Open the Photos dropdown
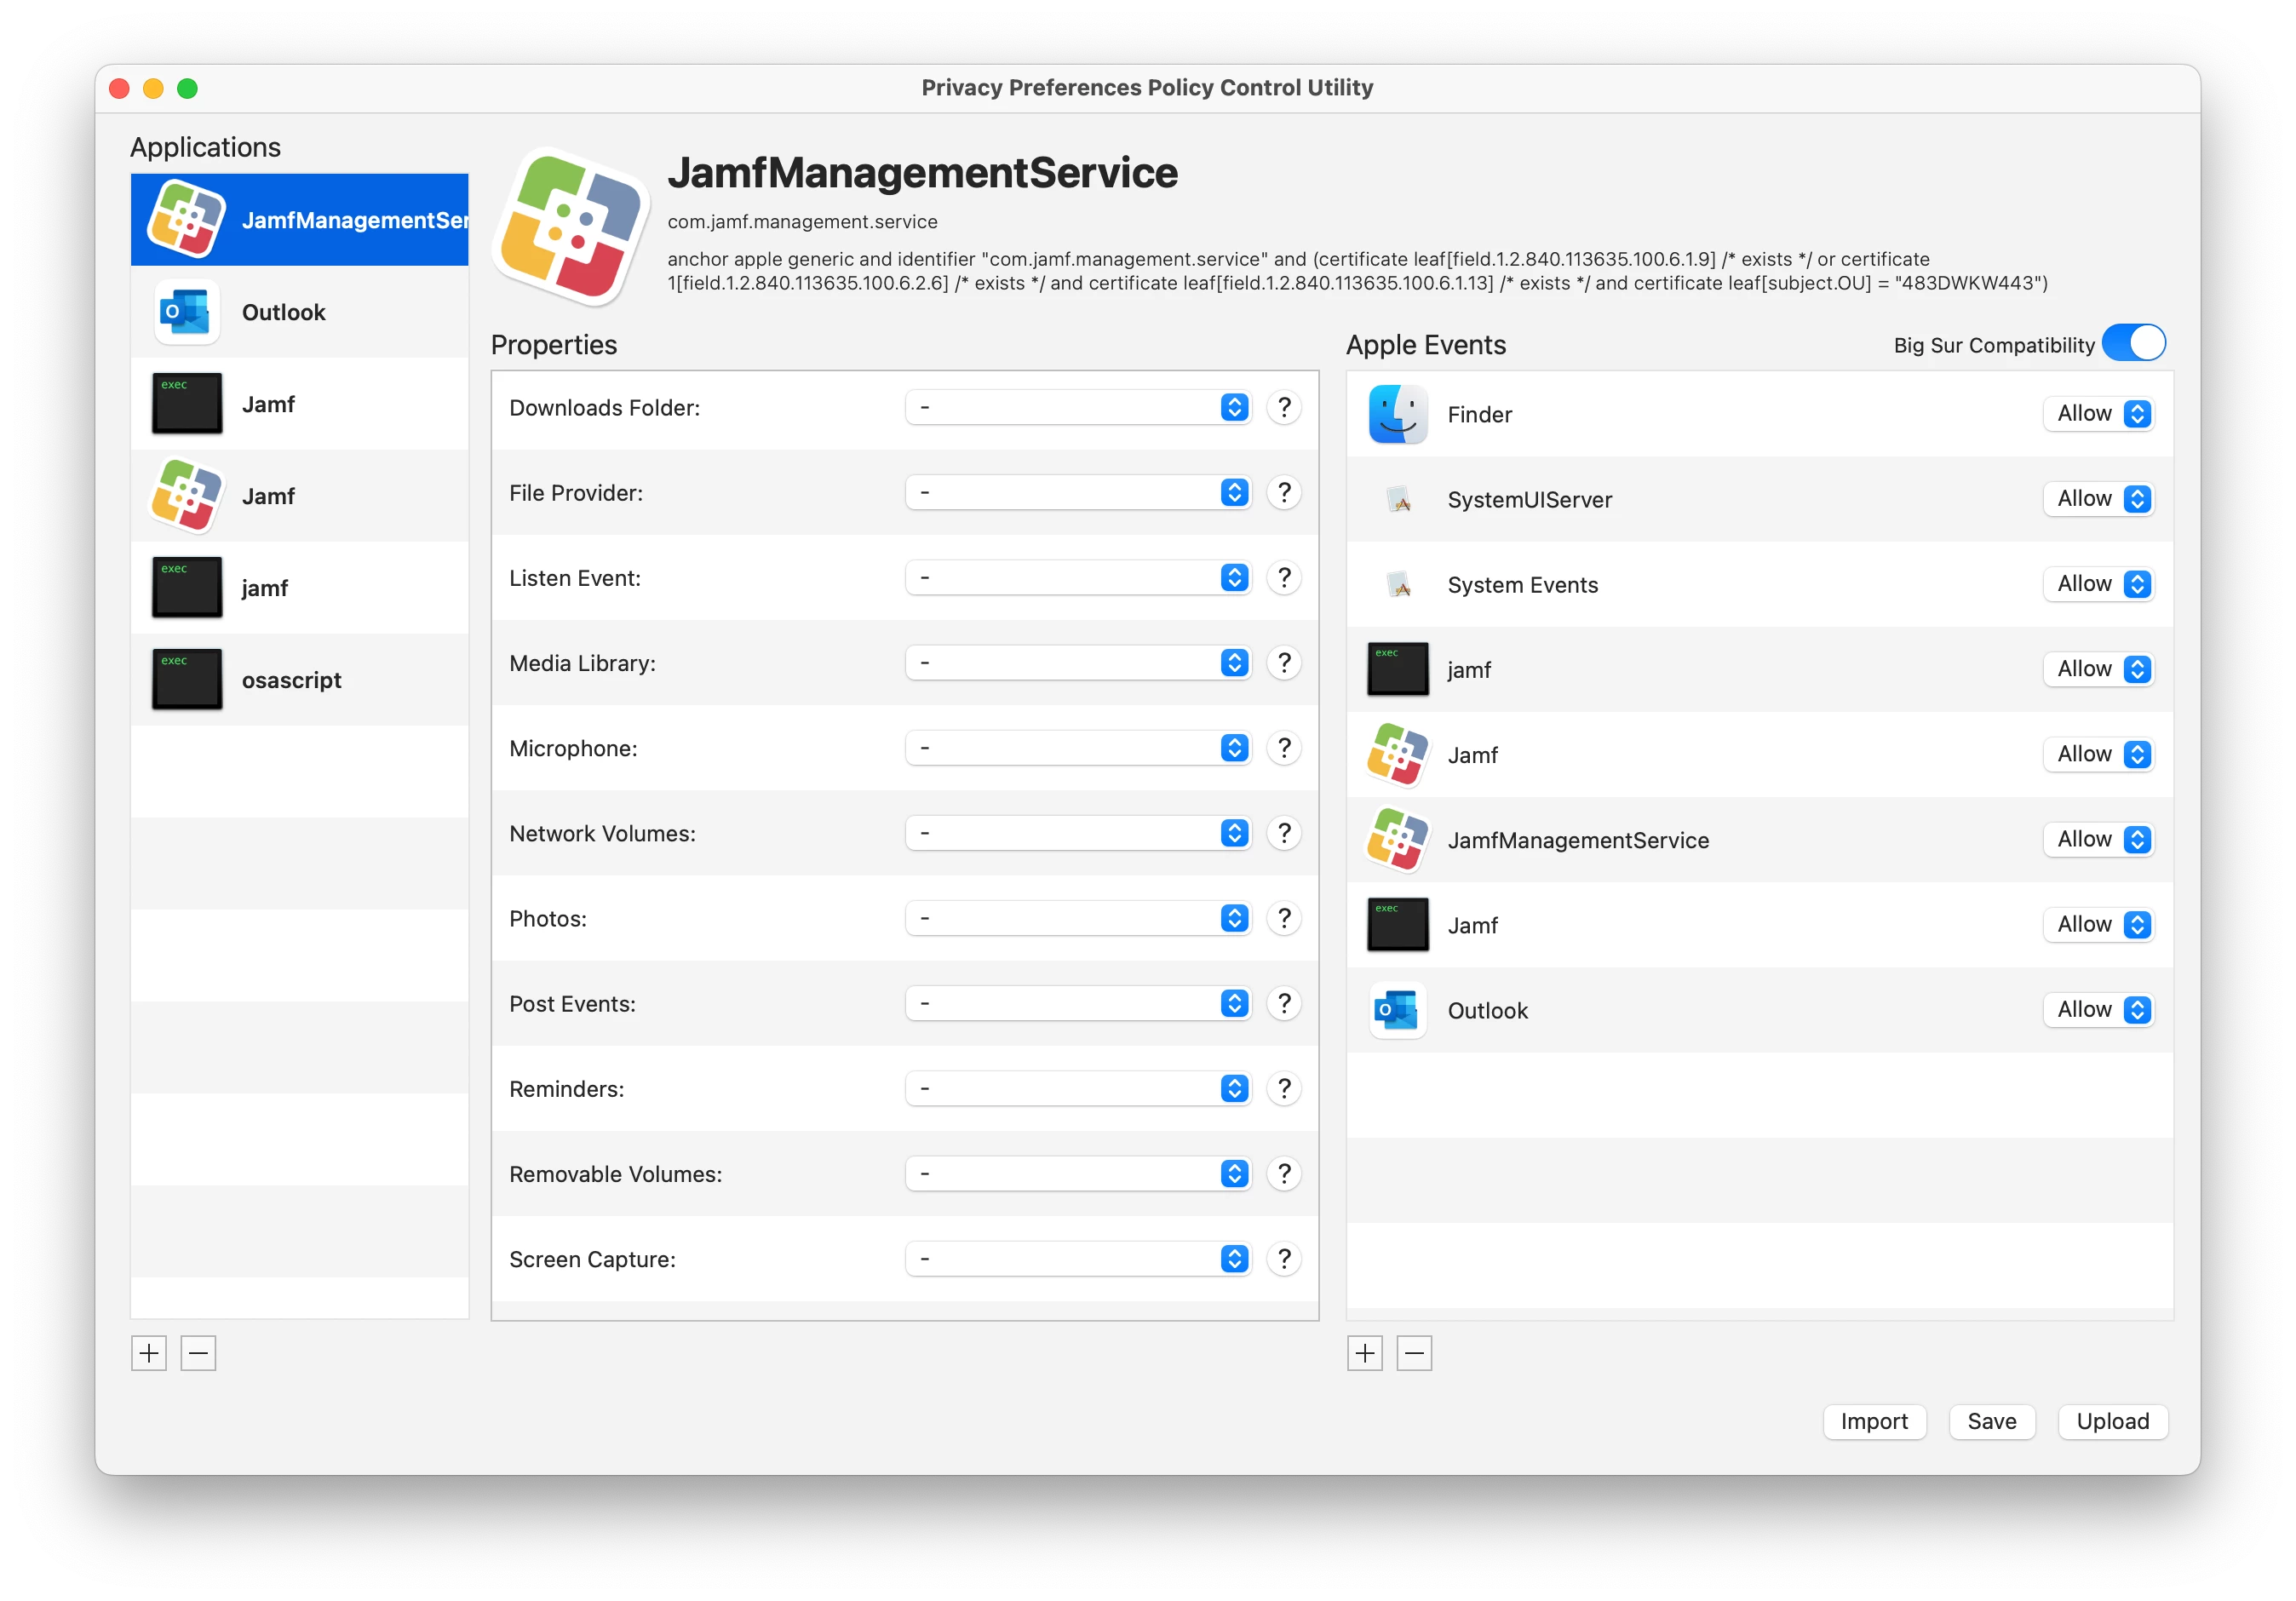The width and height of the screenshot is (2296, 1601). pyautogui.click(x=1078, y=917)
